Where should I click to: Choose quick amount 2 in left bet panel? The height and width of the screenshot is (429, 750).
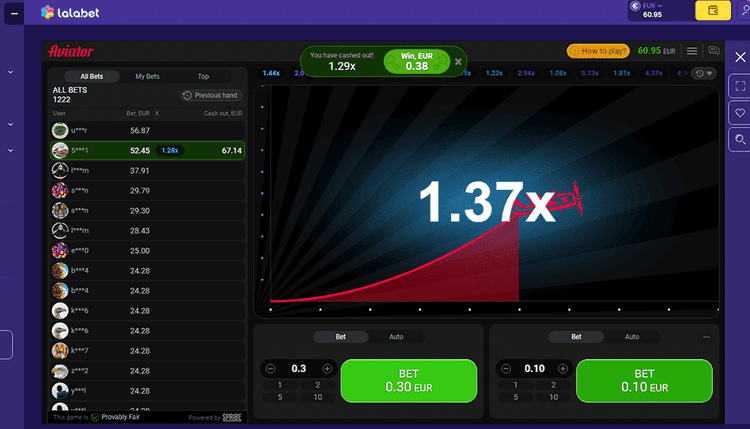coord(318,385)
